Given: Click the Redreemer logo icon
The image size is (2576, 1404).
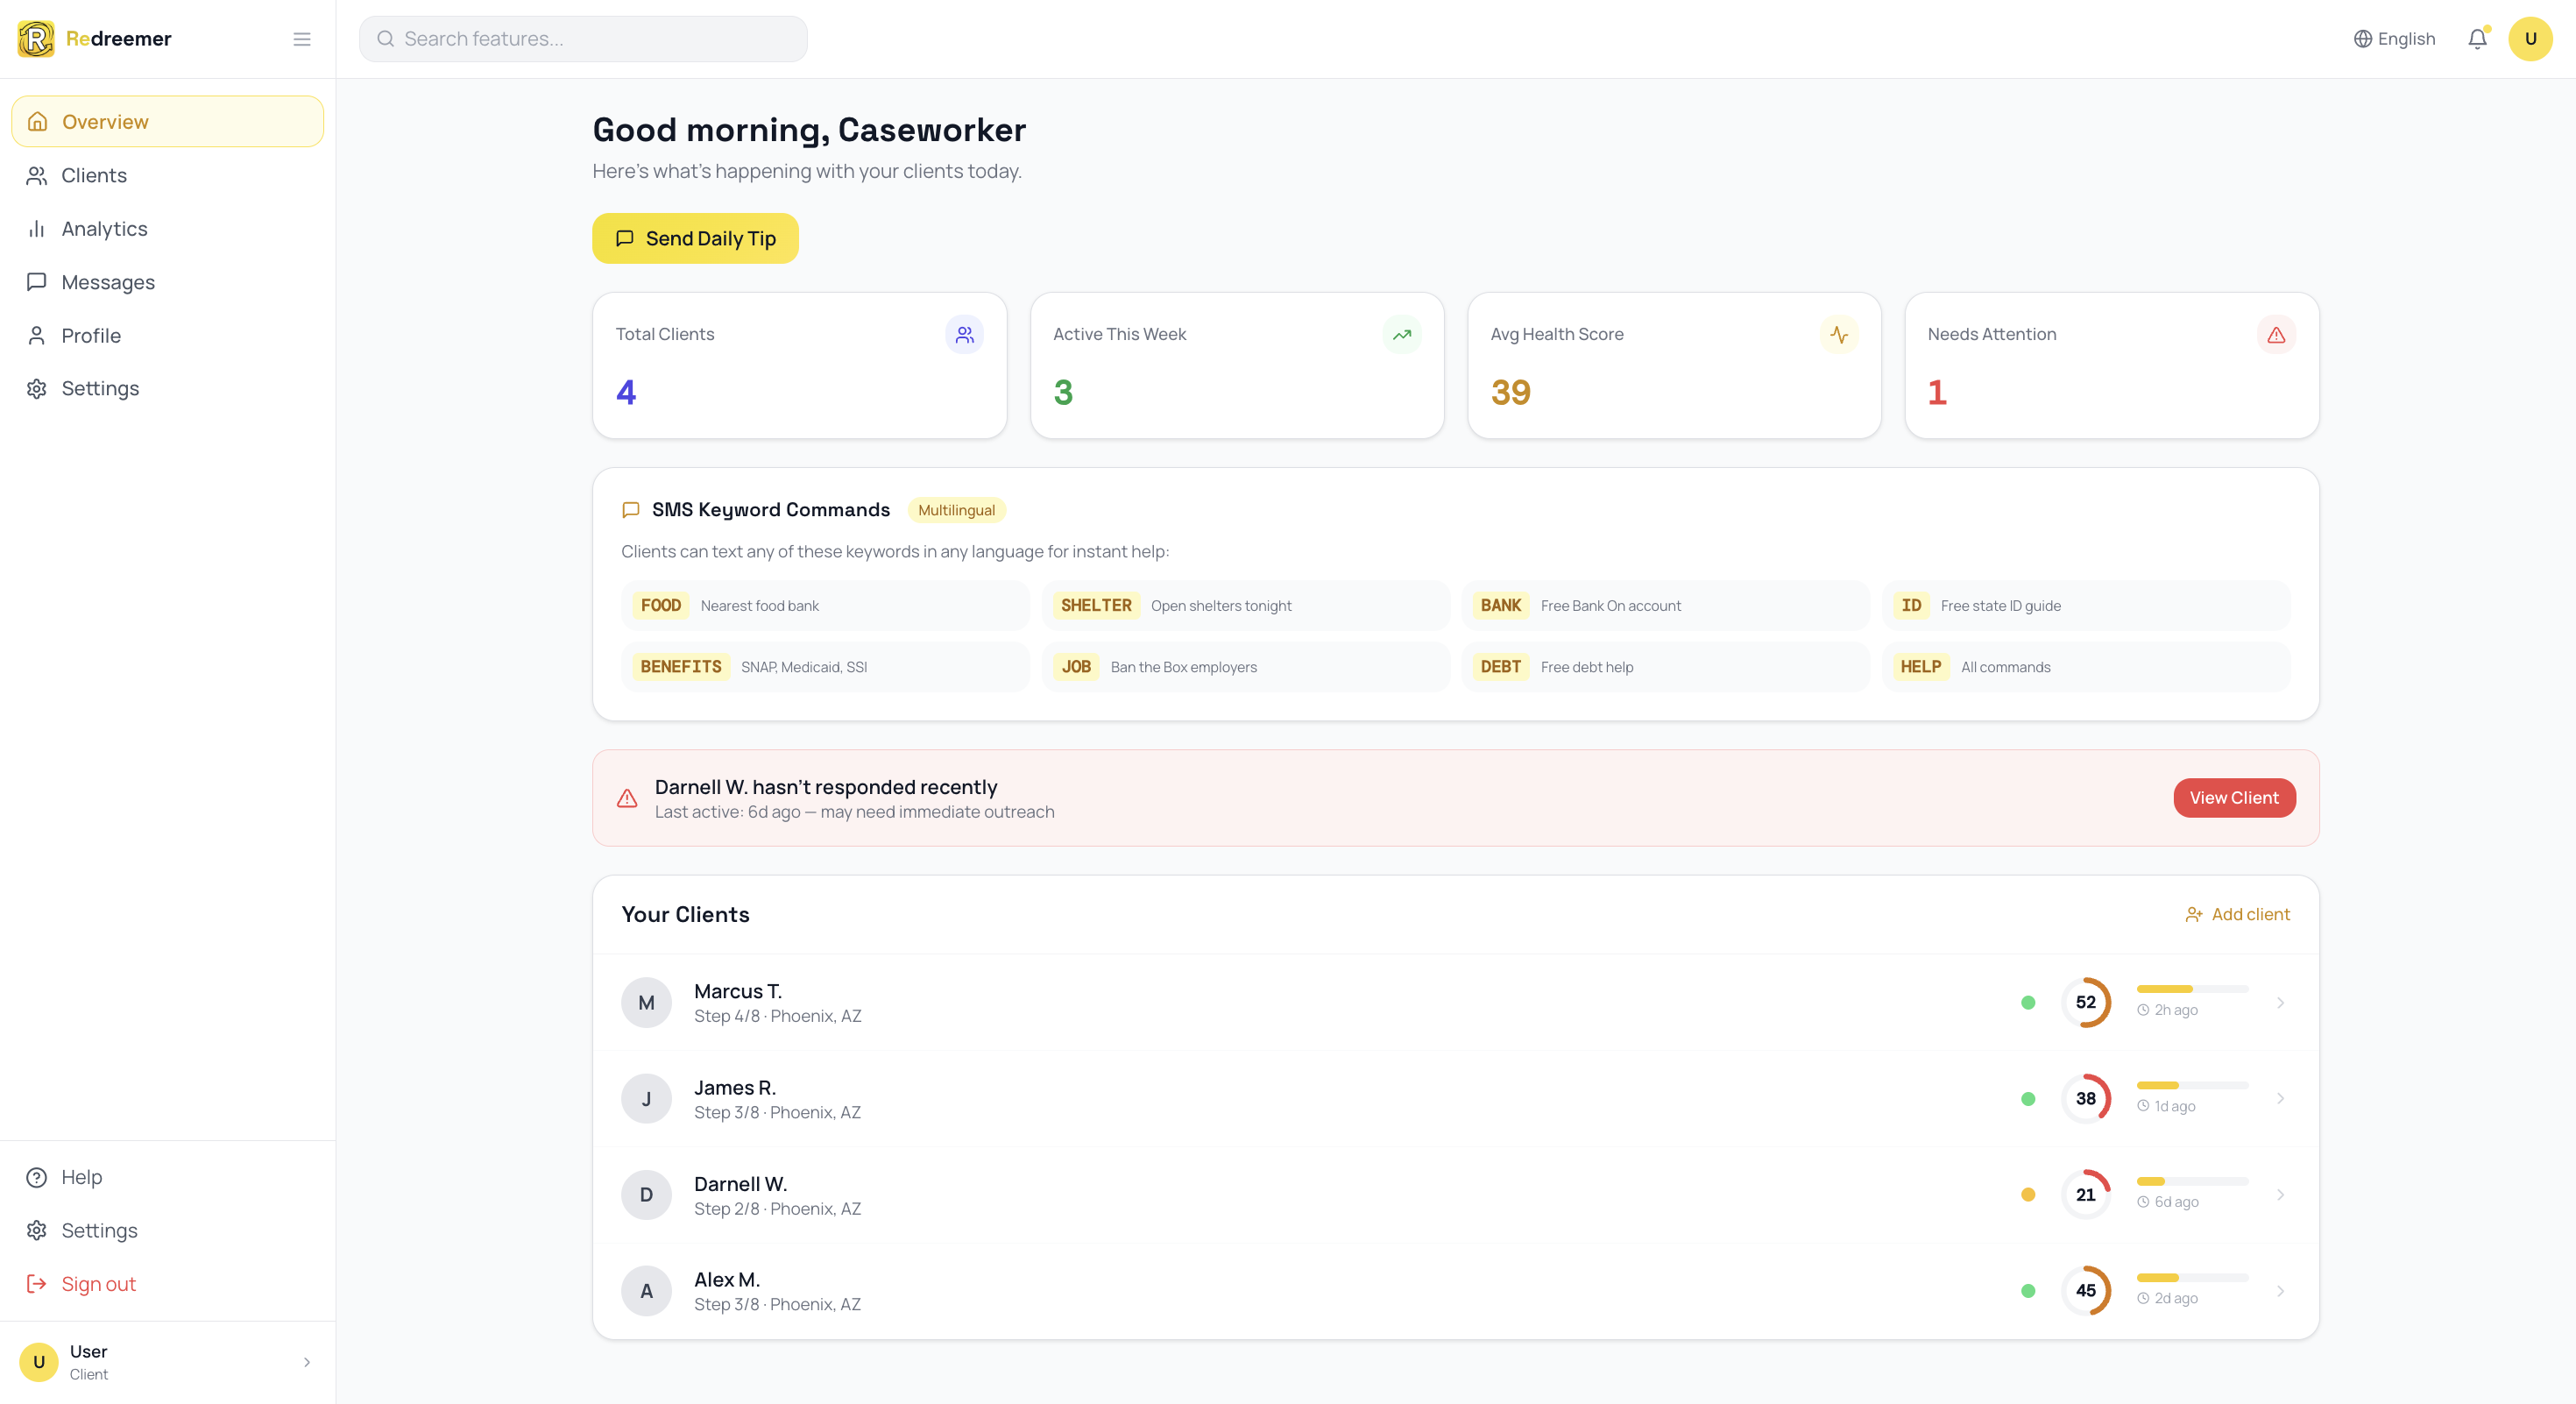Looking at the screenshot, I should coord(36,39).
